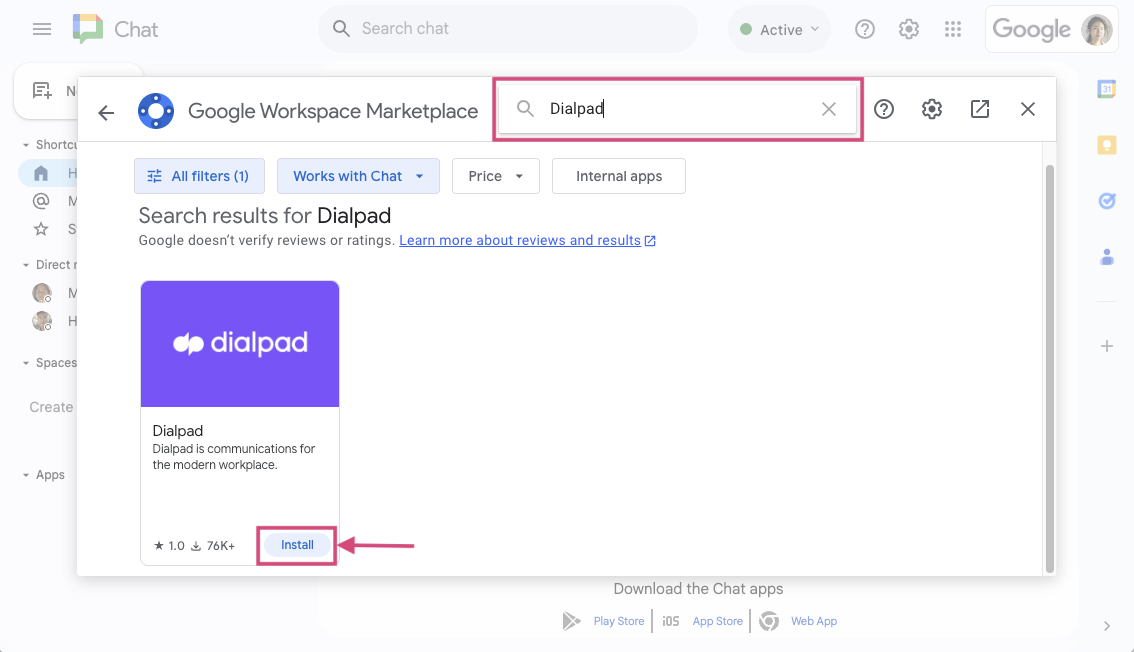Image resolution: width=1134 pixels, height=652 pixels.
Task: Click the new chat compose icon
Action: click(x=42, y=91)
